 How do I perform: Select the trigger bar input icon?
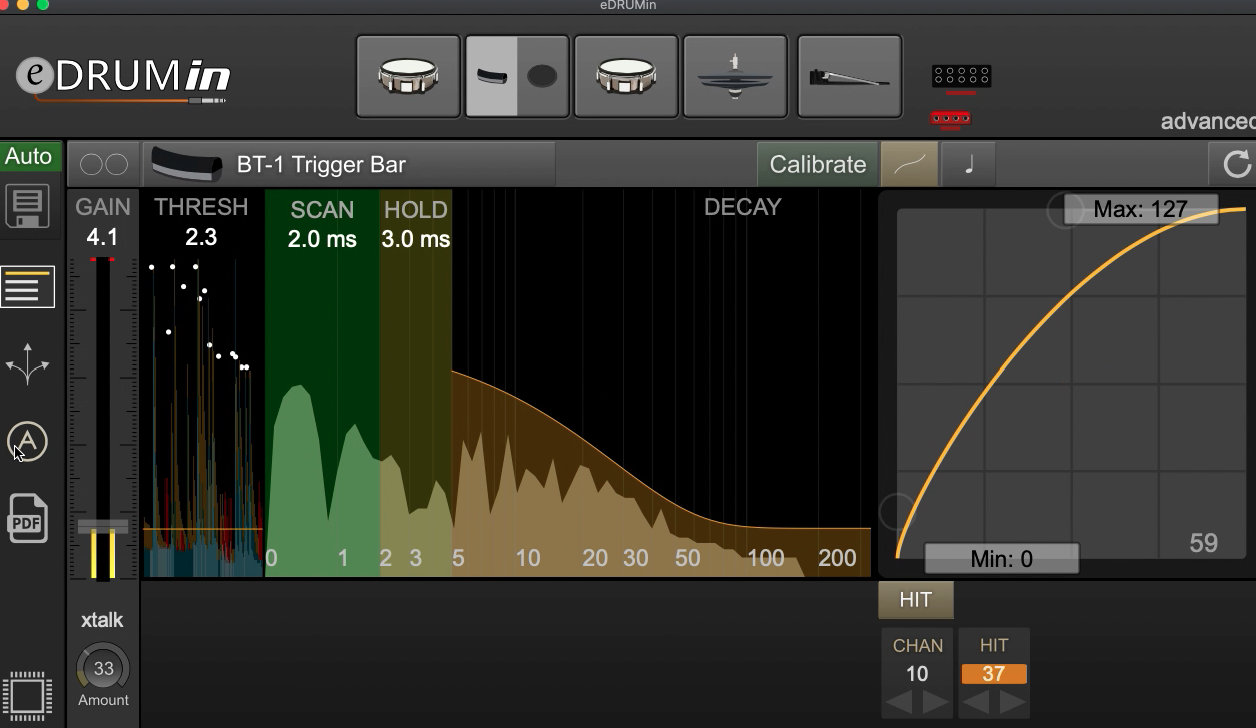coord(491,77)
